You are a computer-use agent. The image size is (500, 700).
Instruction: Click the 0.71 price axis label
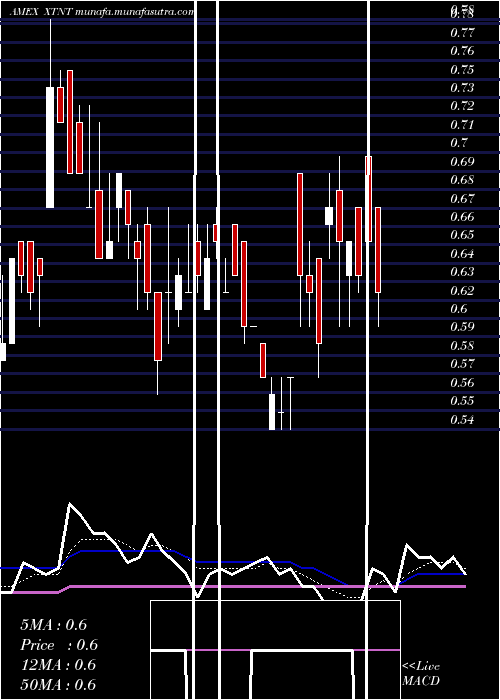tap(462, 125)
